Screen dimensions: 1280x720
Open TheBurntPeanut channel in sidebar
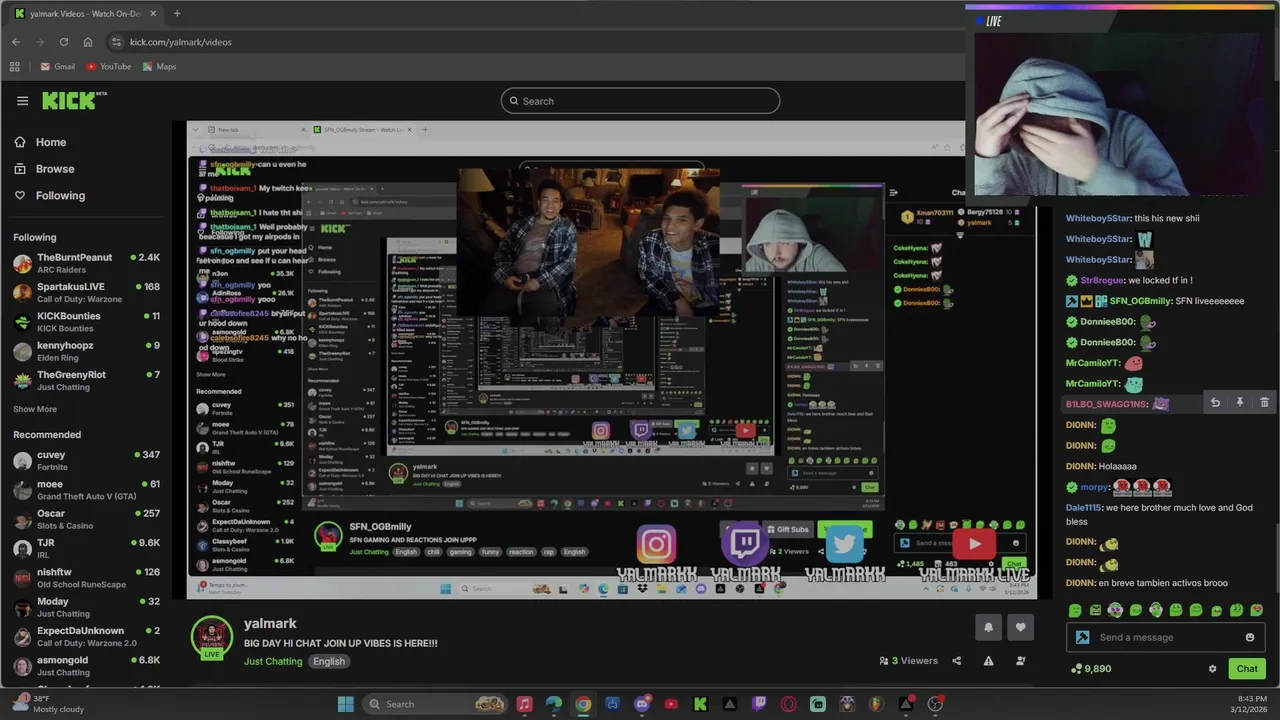click(86, 263)
